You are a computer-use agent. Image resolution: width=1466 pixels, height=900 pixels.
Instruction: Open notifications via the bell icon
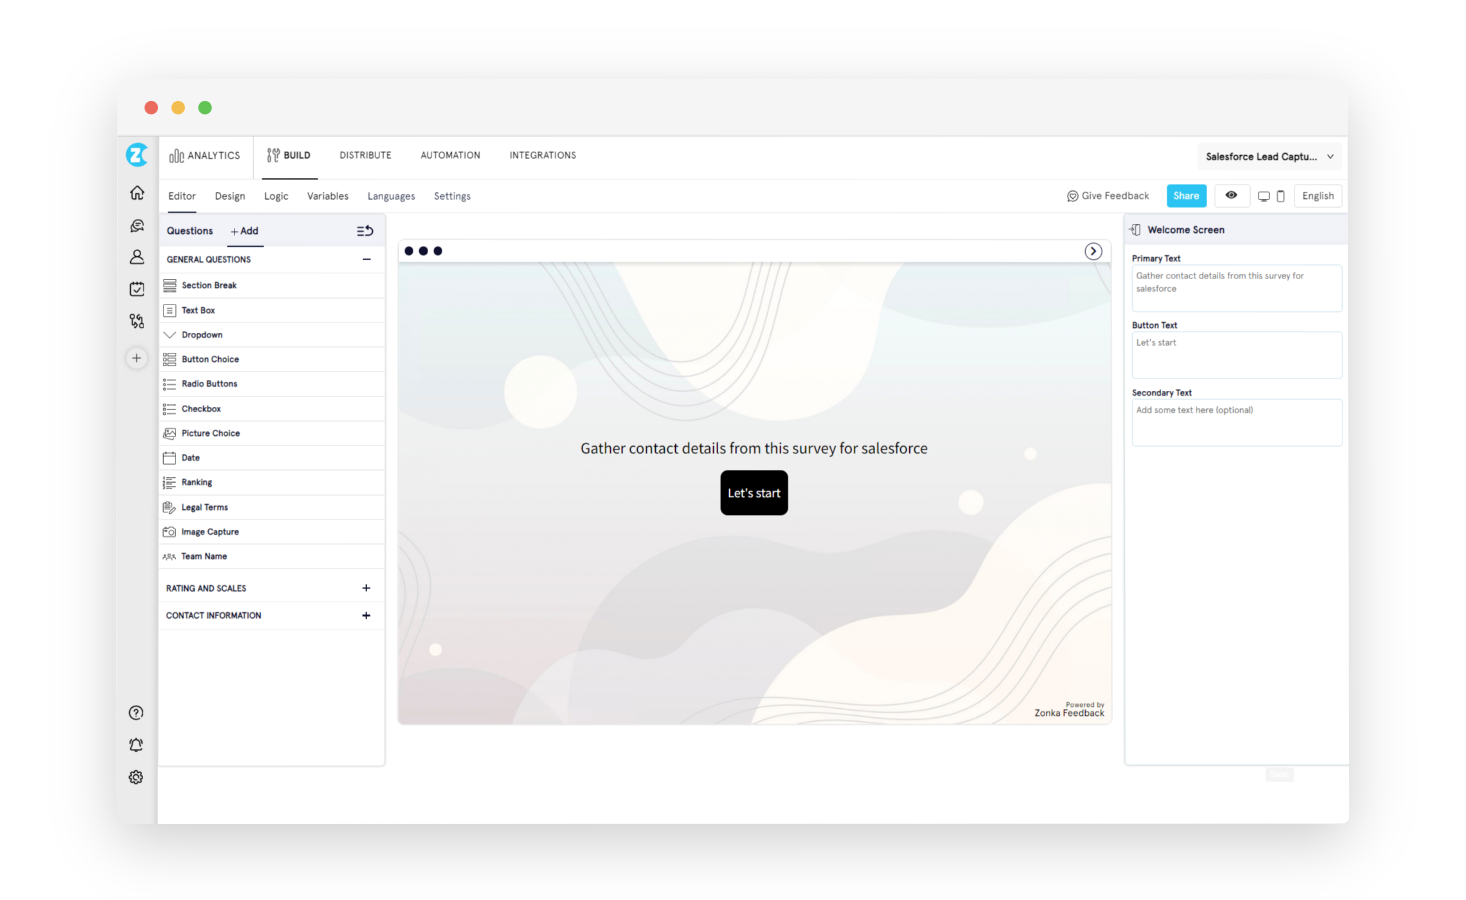tap(136, 744)
